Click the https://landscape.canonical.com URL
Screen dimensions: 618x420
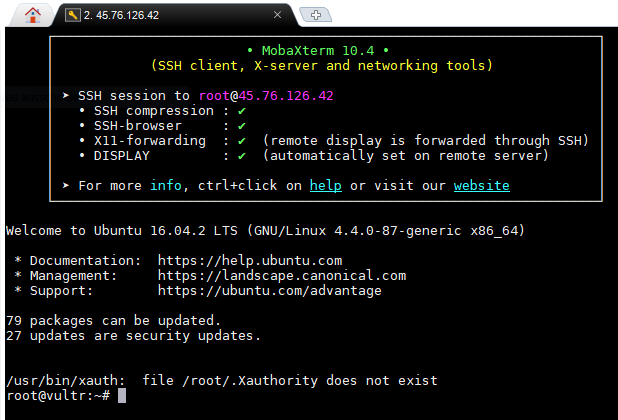tap(282, 275)
